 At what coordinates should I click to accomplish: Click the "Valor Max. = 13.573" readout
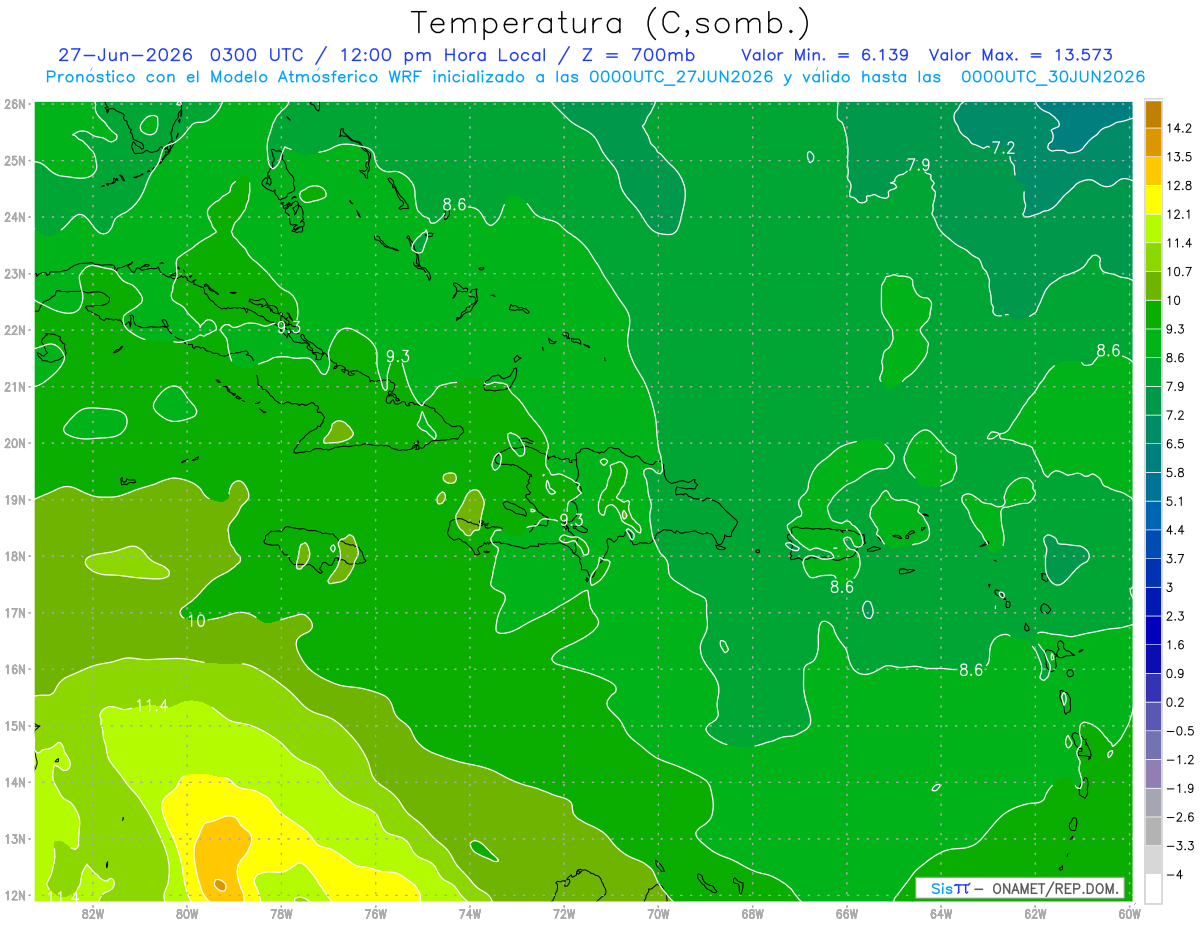coord(1021,55)
